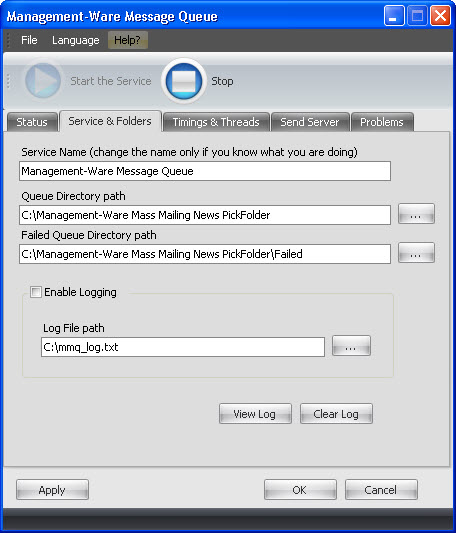Minimize the Message Queue window
This screenshot has height=533, width=456.
394,16
